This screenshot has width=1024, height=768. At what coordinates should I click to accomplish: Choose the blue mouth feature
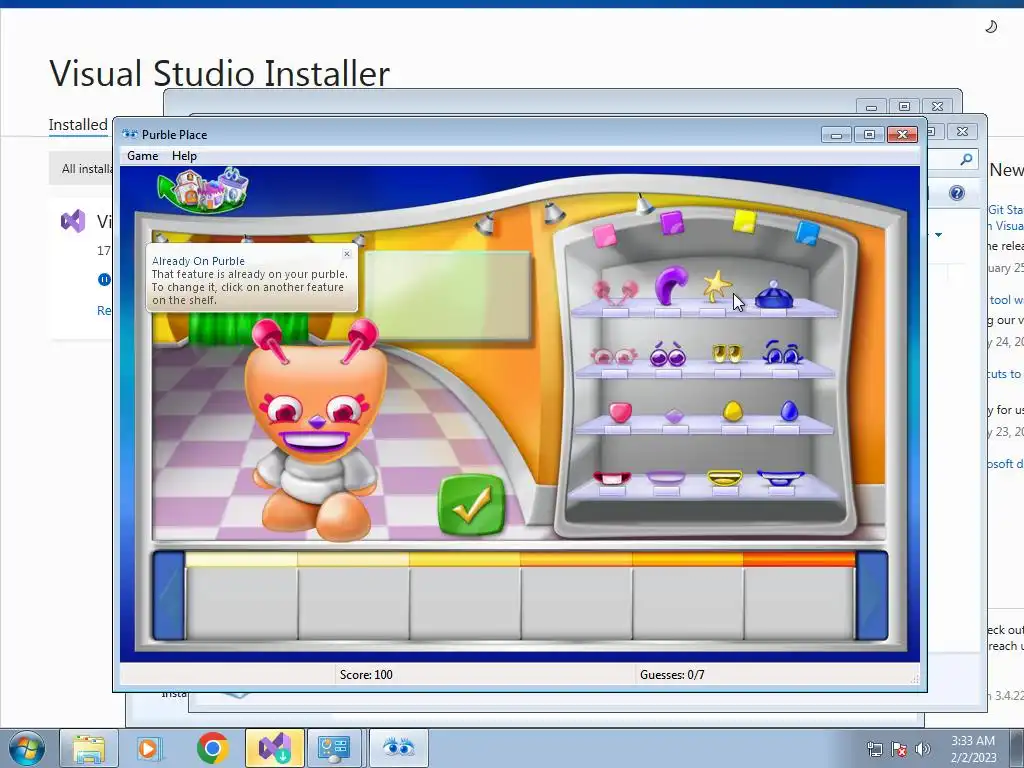point(780,477)
